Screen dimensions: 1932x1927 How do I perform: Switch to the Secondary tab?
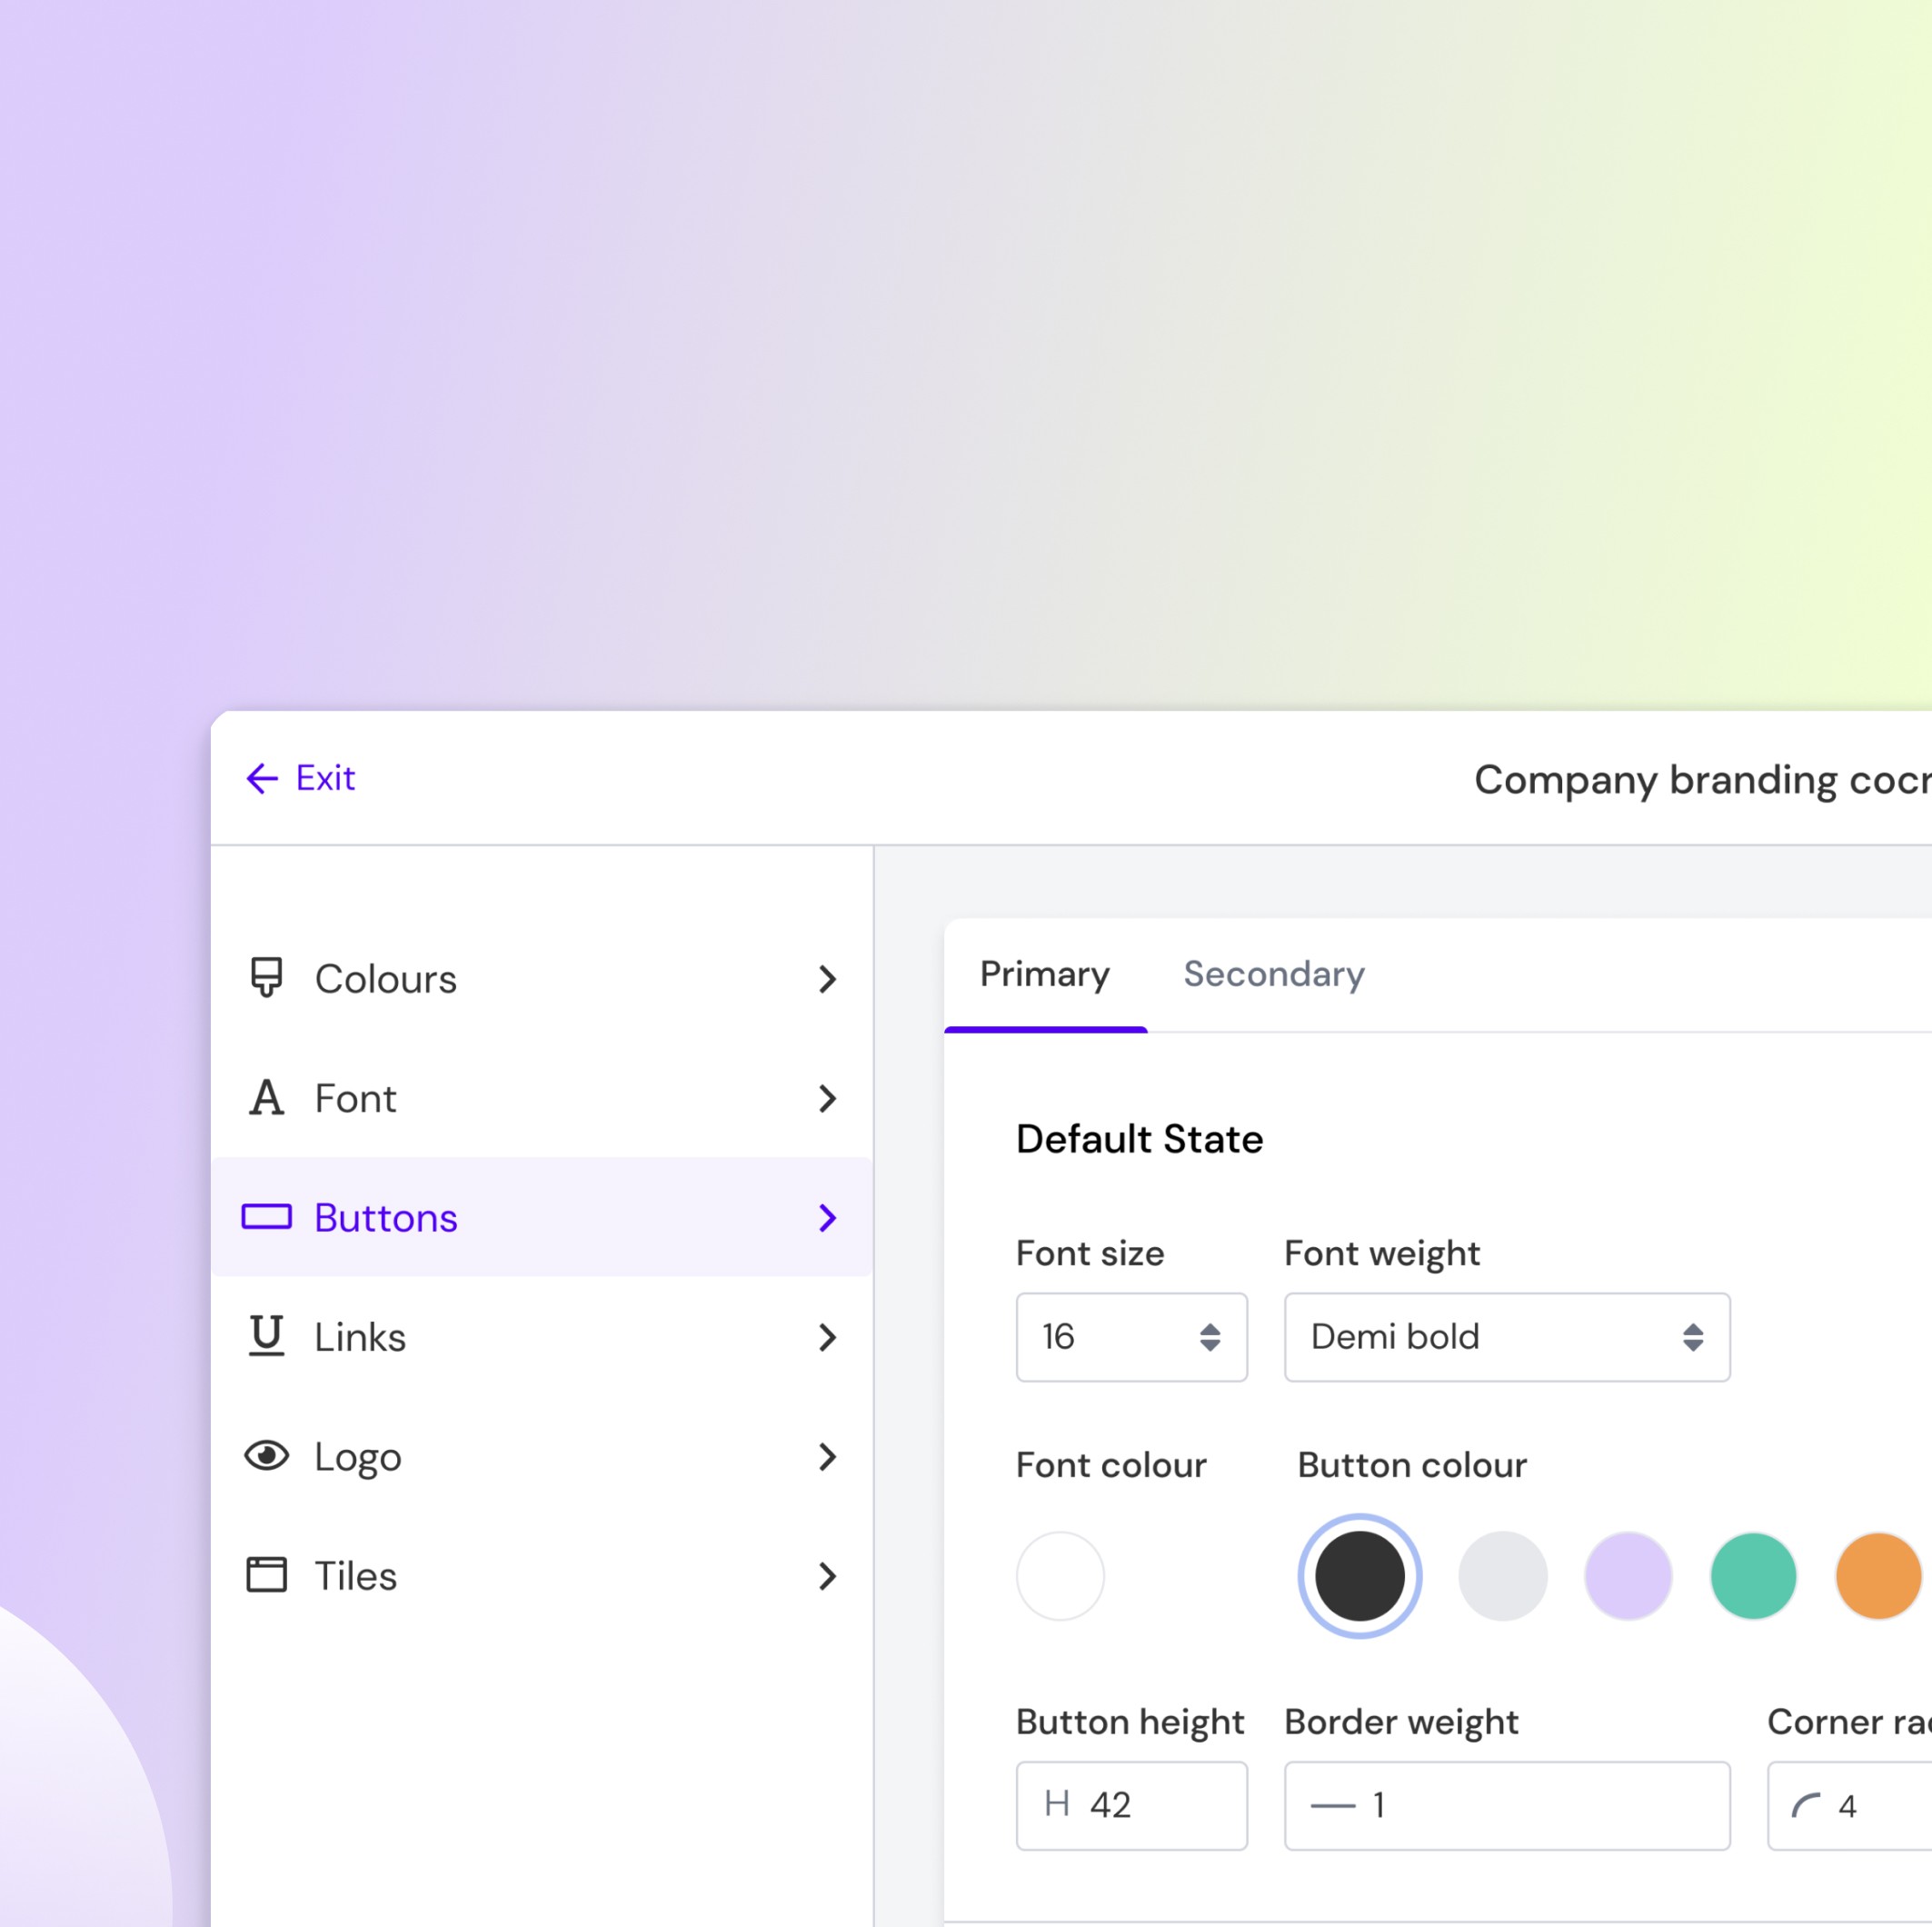[1273, 974]
